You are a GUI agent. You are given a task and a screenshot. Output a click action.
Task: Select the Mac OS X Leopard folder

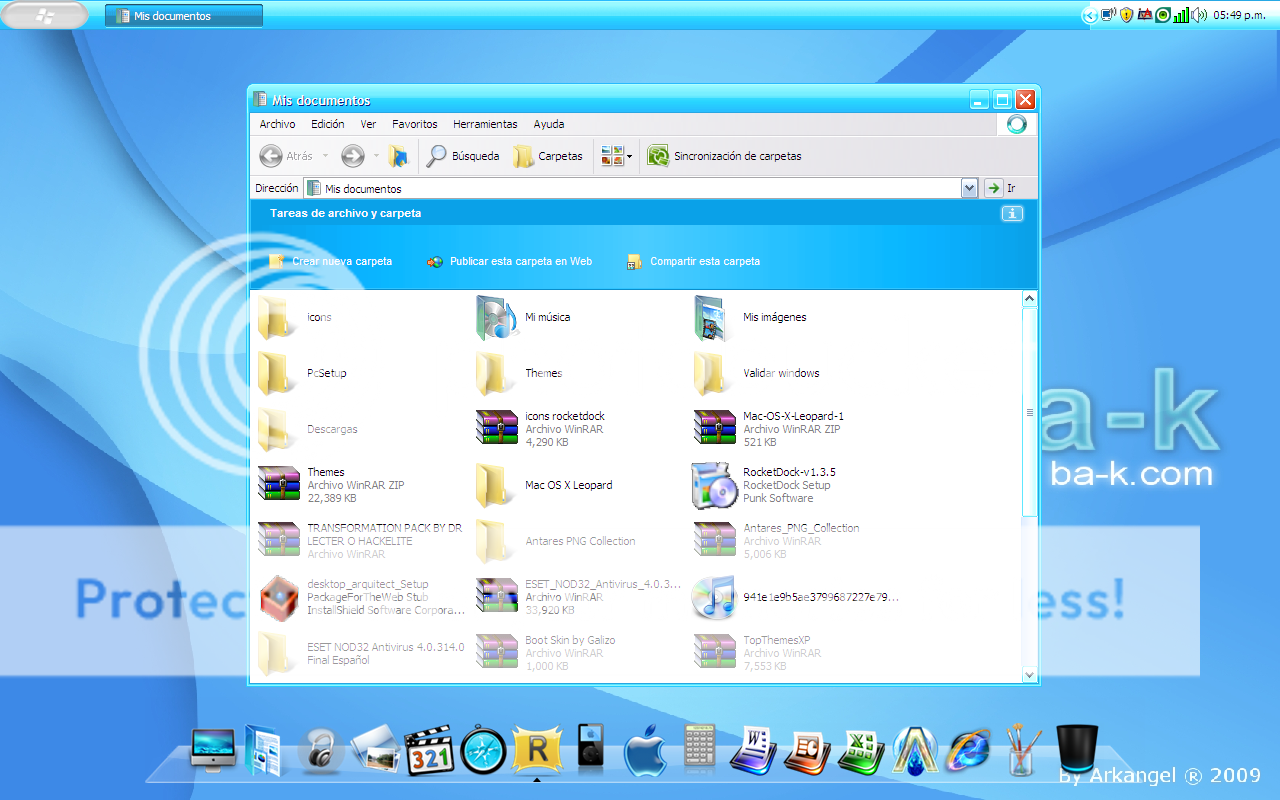click(544, 485)
